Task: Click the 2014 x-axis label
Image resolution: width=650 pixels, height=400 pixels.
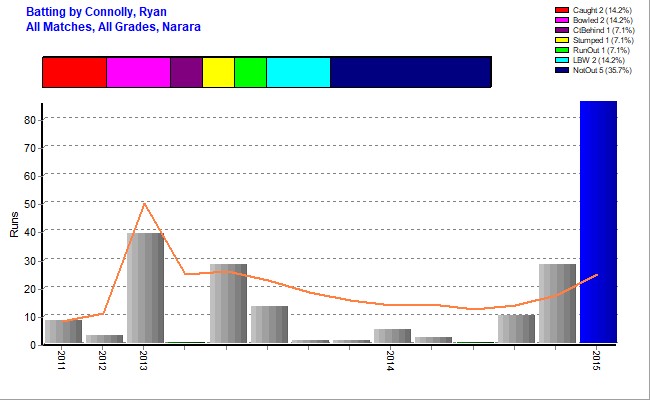Action: (390, 360)
